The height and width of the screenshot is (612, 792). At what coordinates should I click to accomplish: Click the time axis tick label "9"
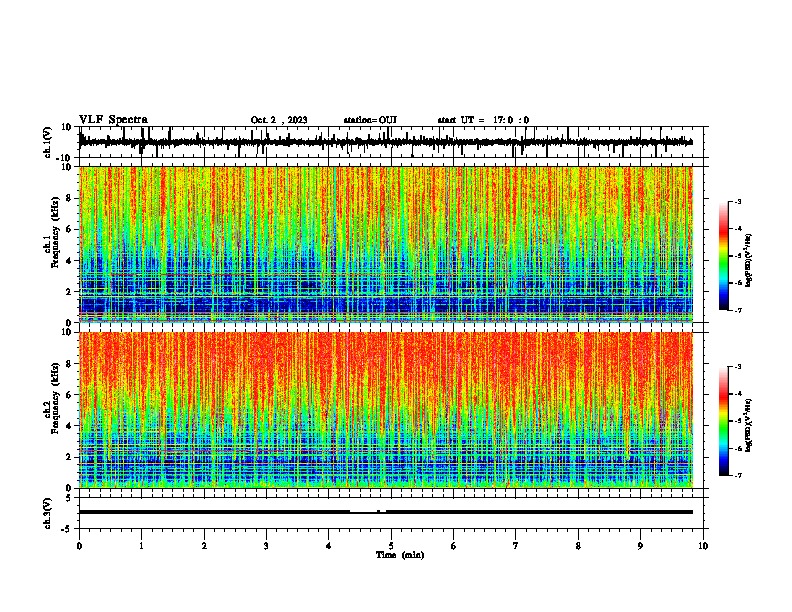point(640,546)
